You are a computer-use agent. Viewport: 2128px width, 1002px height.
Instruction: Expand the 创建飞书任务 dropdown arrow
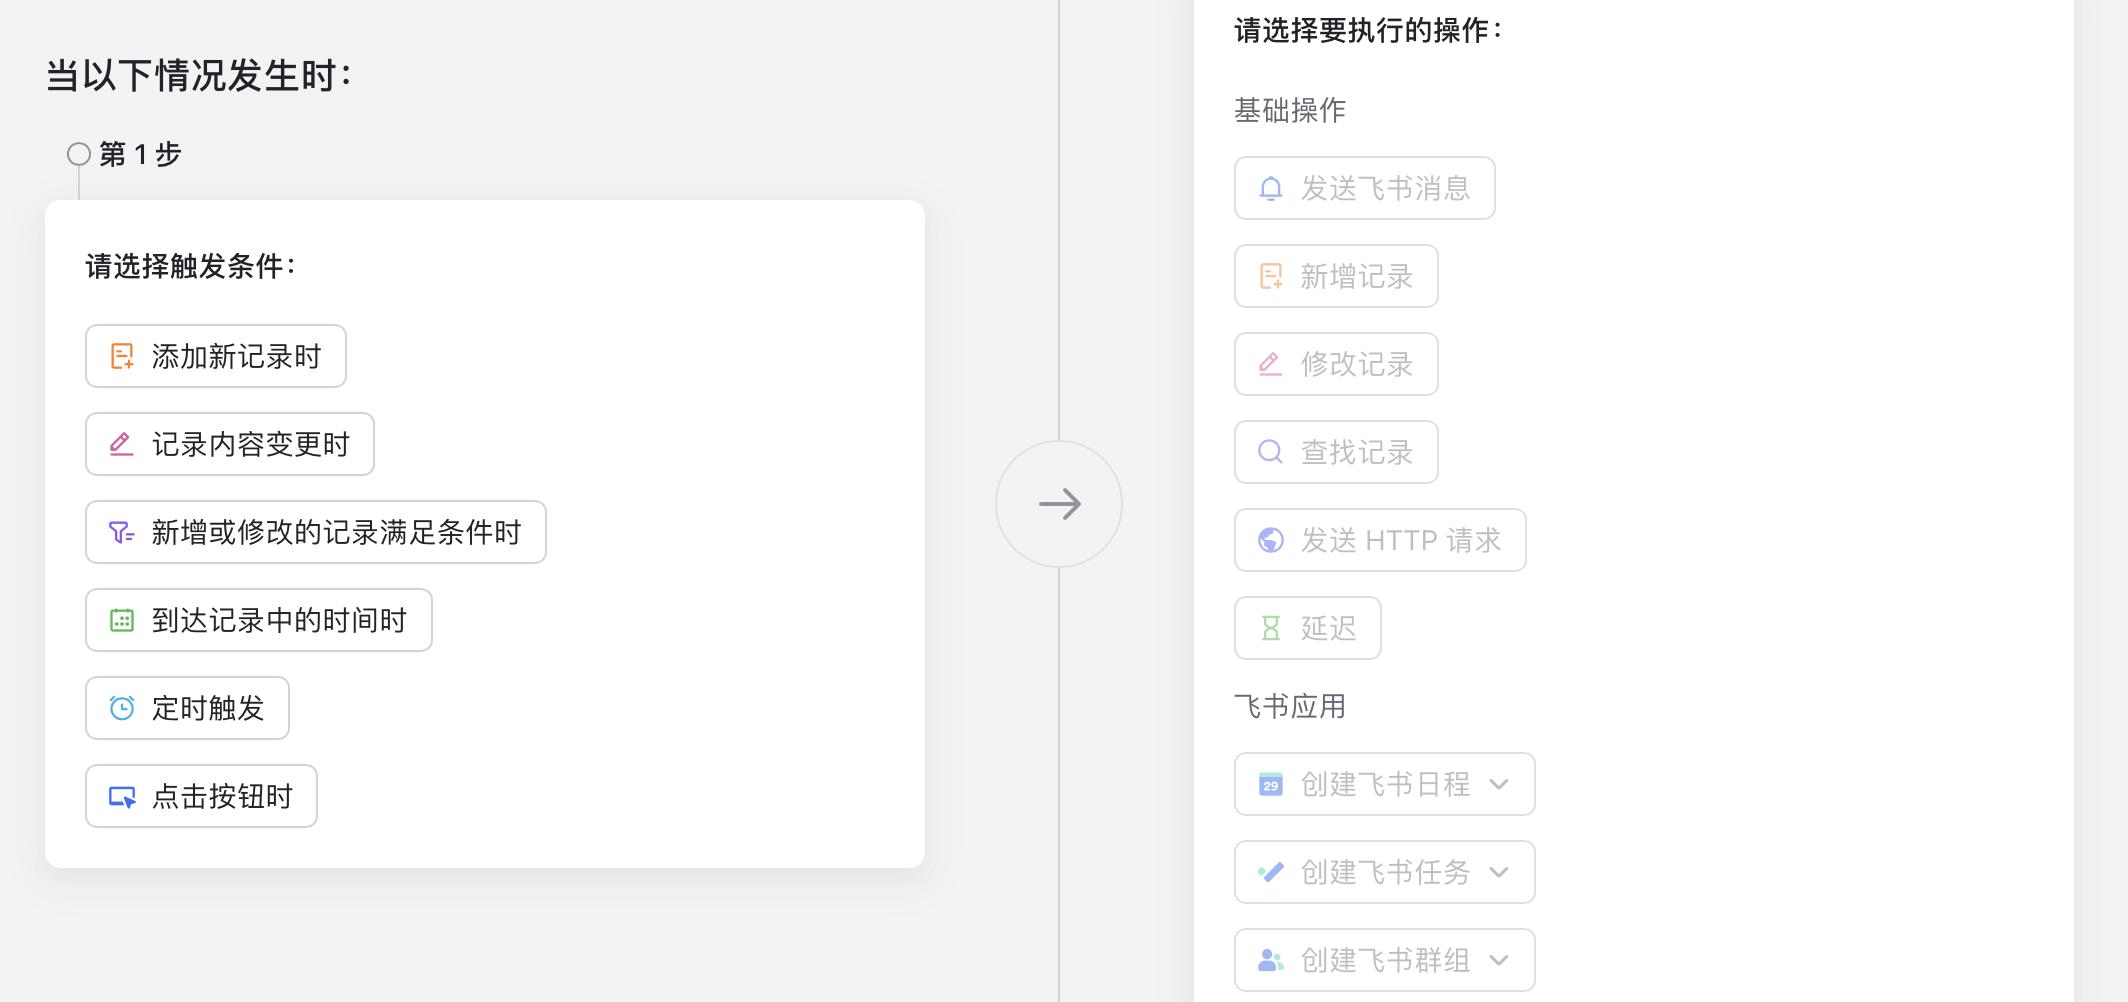click(x=1499, y=873)
